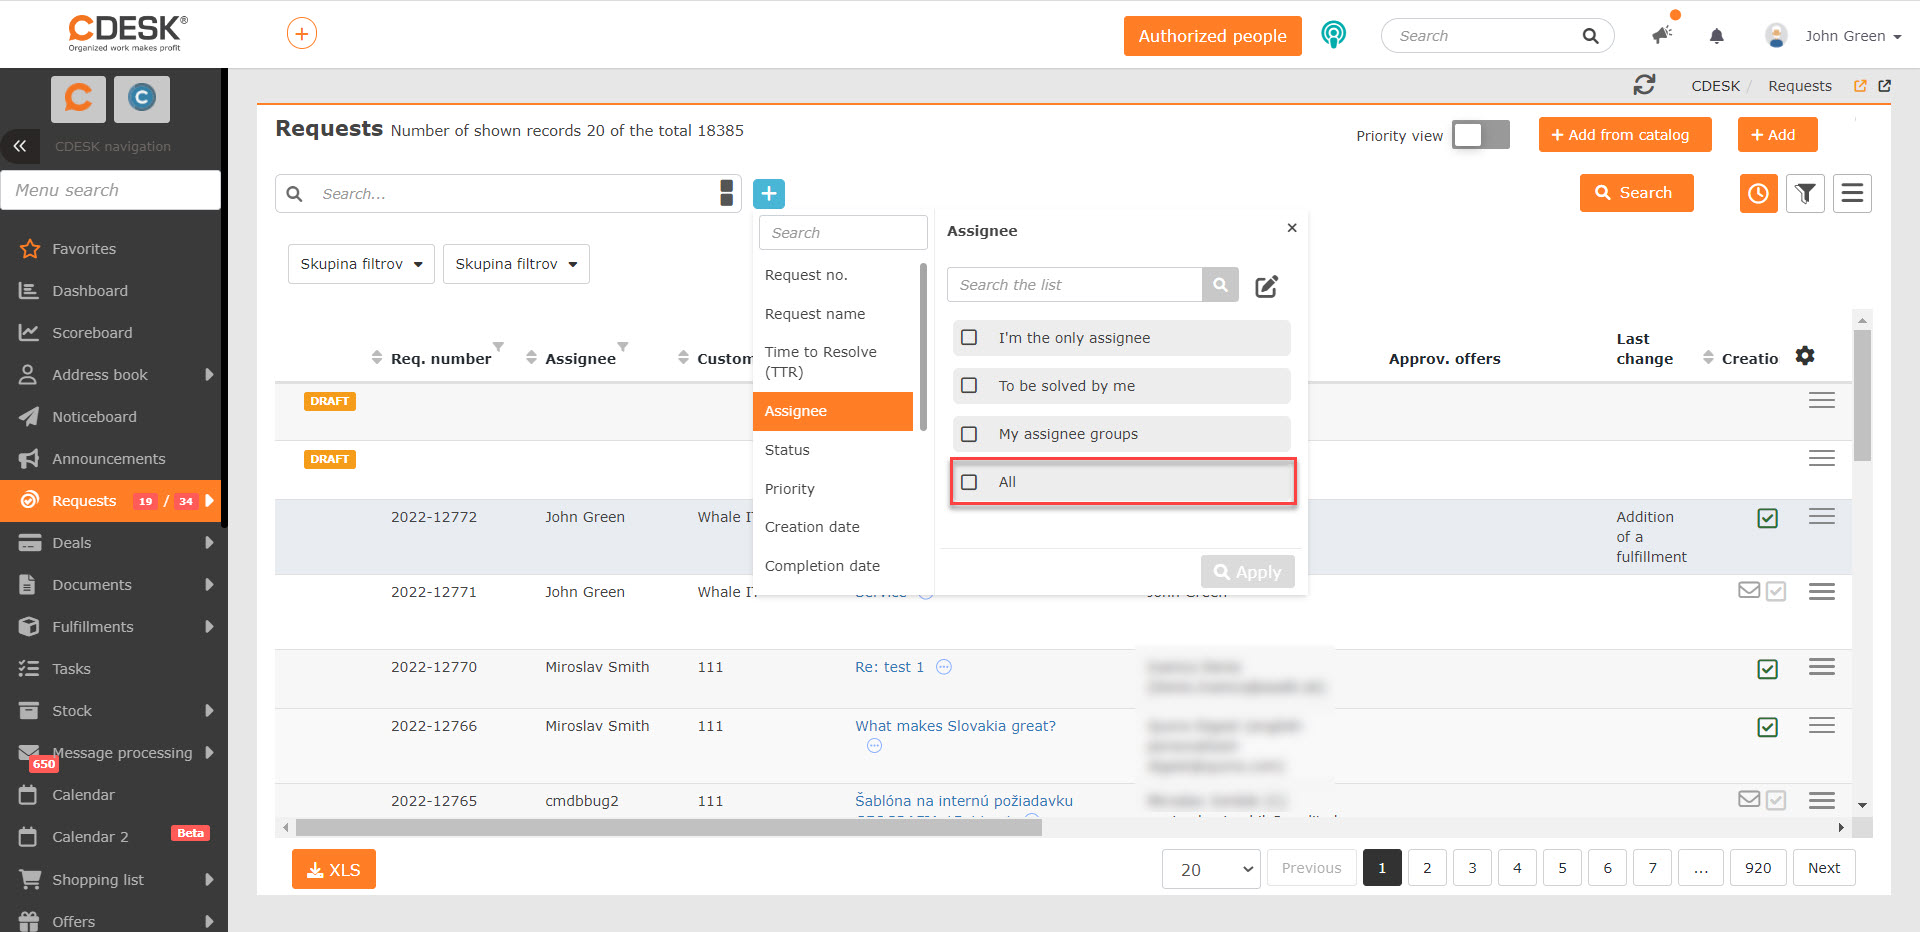
Task: Open the broadcast podcast icon
Action: click(x=1333, y=35)
